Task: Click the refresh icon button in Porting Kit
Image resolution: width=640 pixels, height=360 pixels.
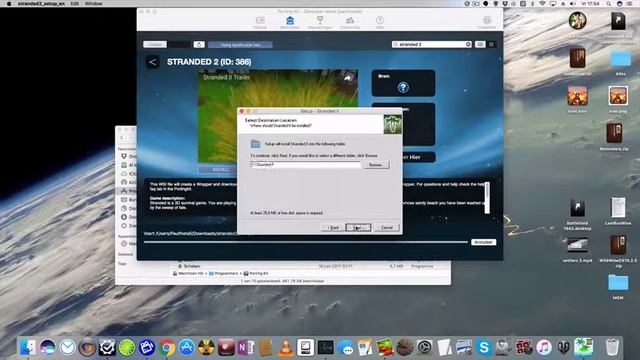Action: coord(199,44)
